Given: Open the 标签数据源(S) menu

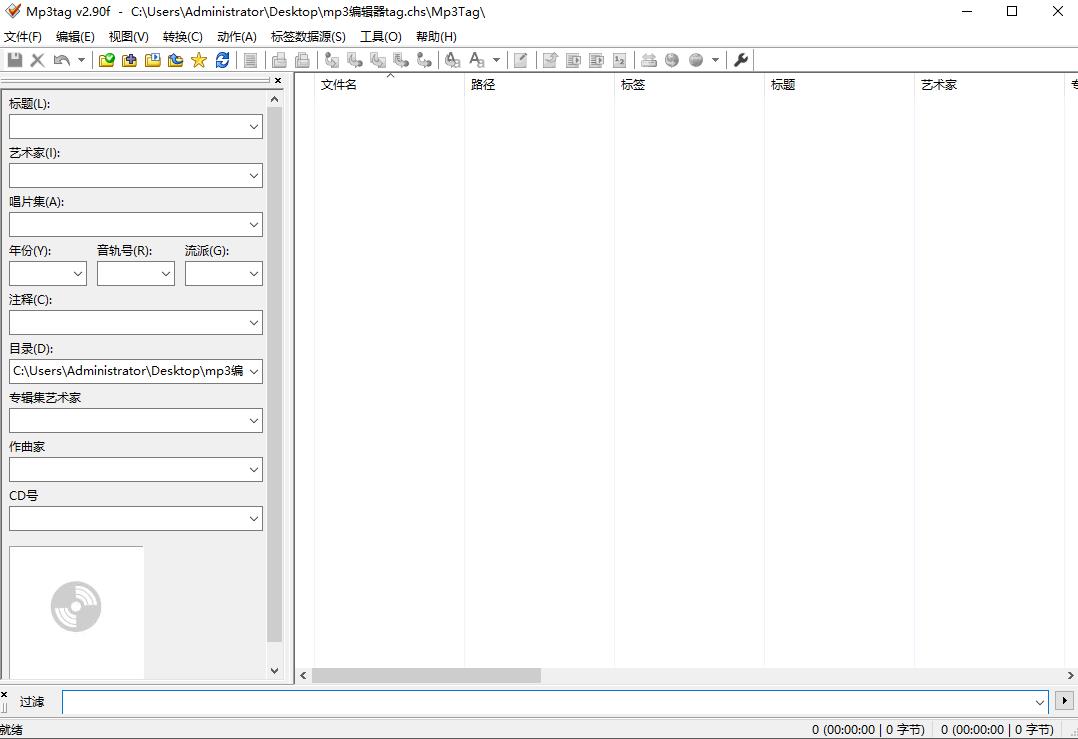Looking at the screenshot, I should (x=308, y=36).
